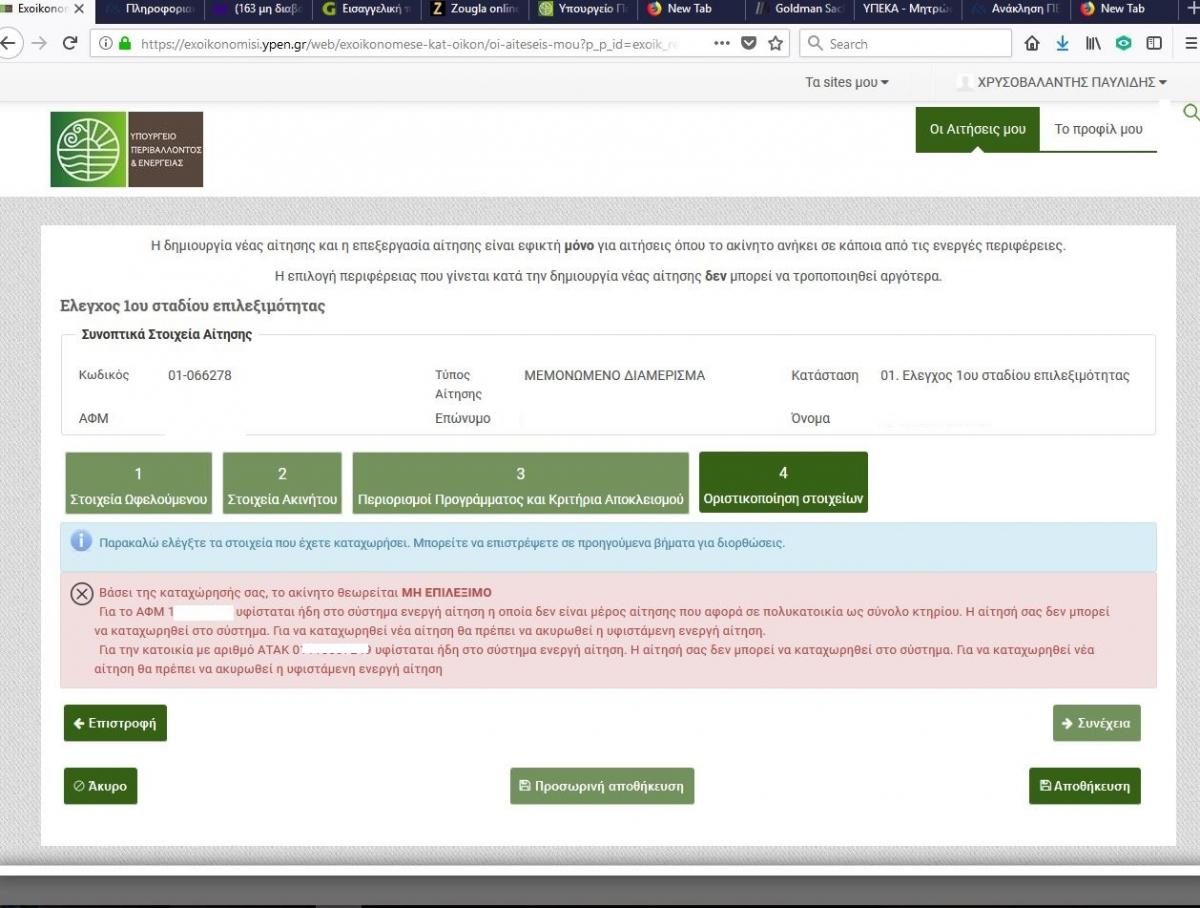Switch to the 'Το προφίλ μου' tab

click(1098, 129)
